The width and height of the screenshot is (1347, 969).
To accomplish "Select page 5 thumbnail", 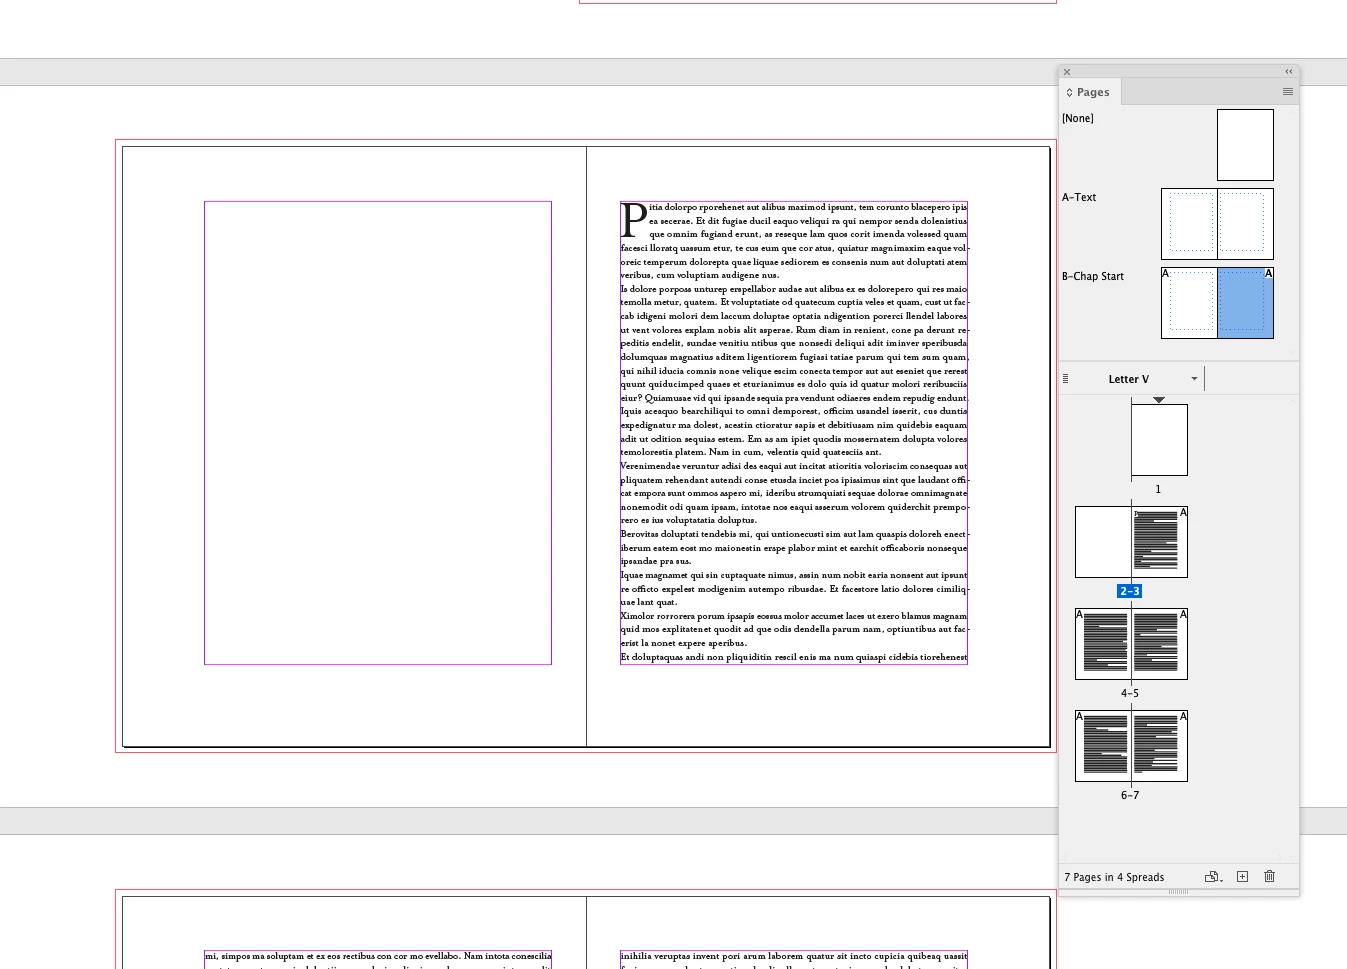I will click(x=1159, y=644).
